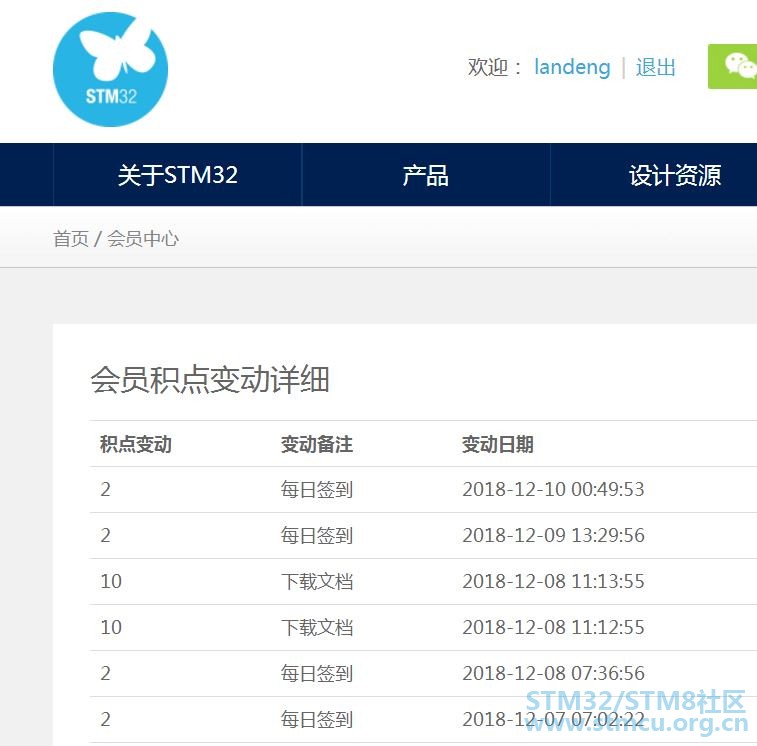Click 下载文档 in the 11:12:55 row
757x746 pixels.
click(317, 627)
